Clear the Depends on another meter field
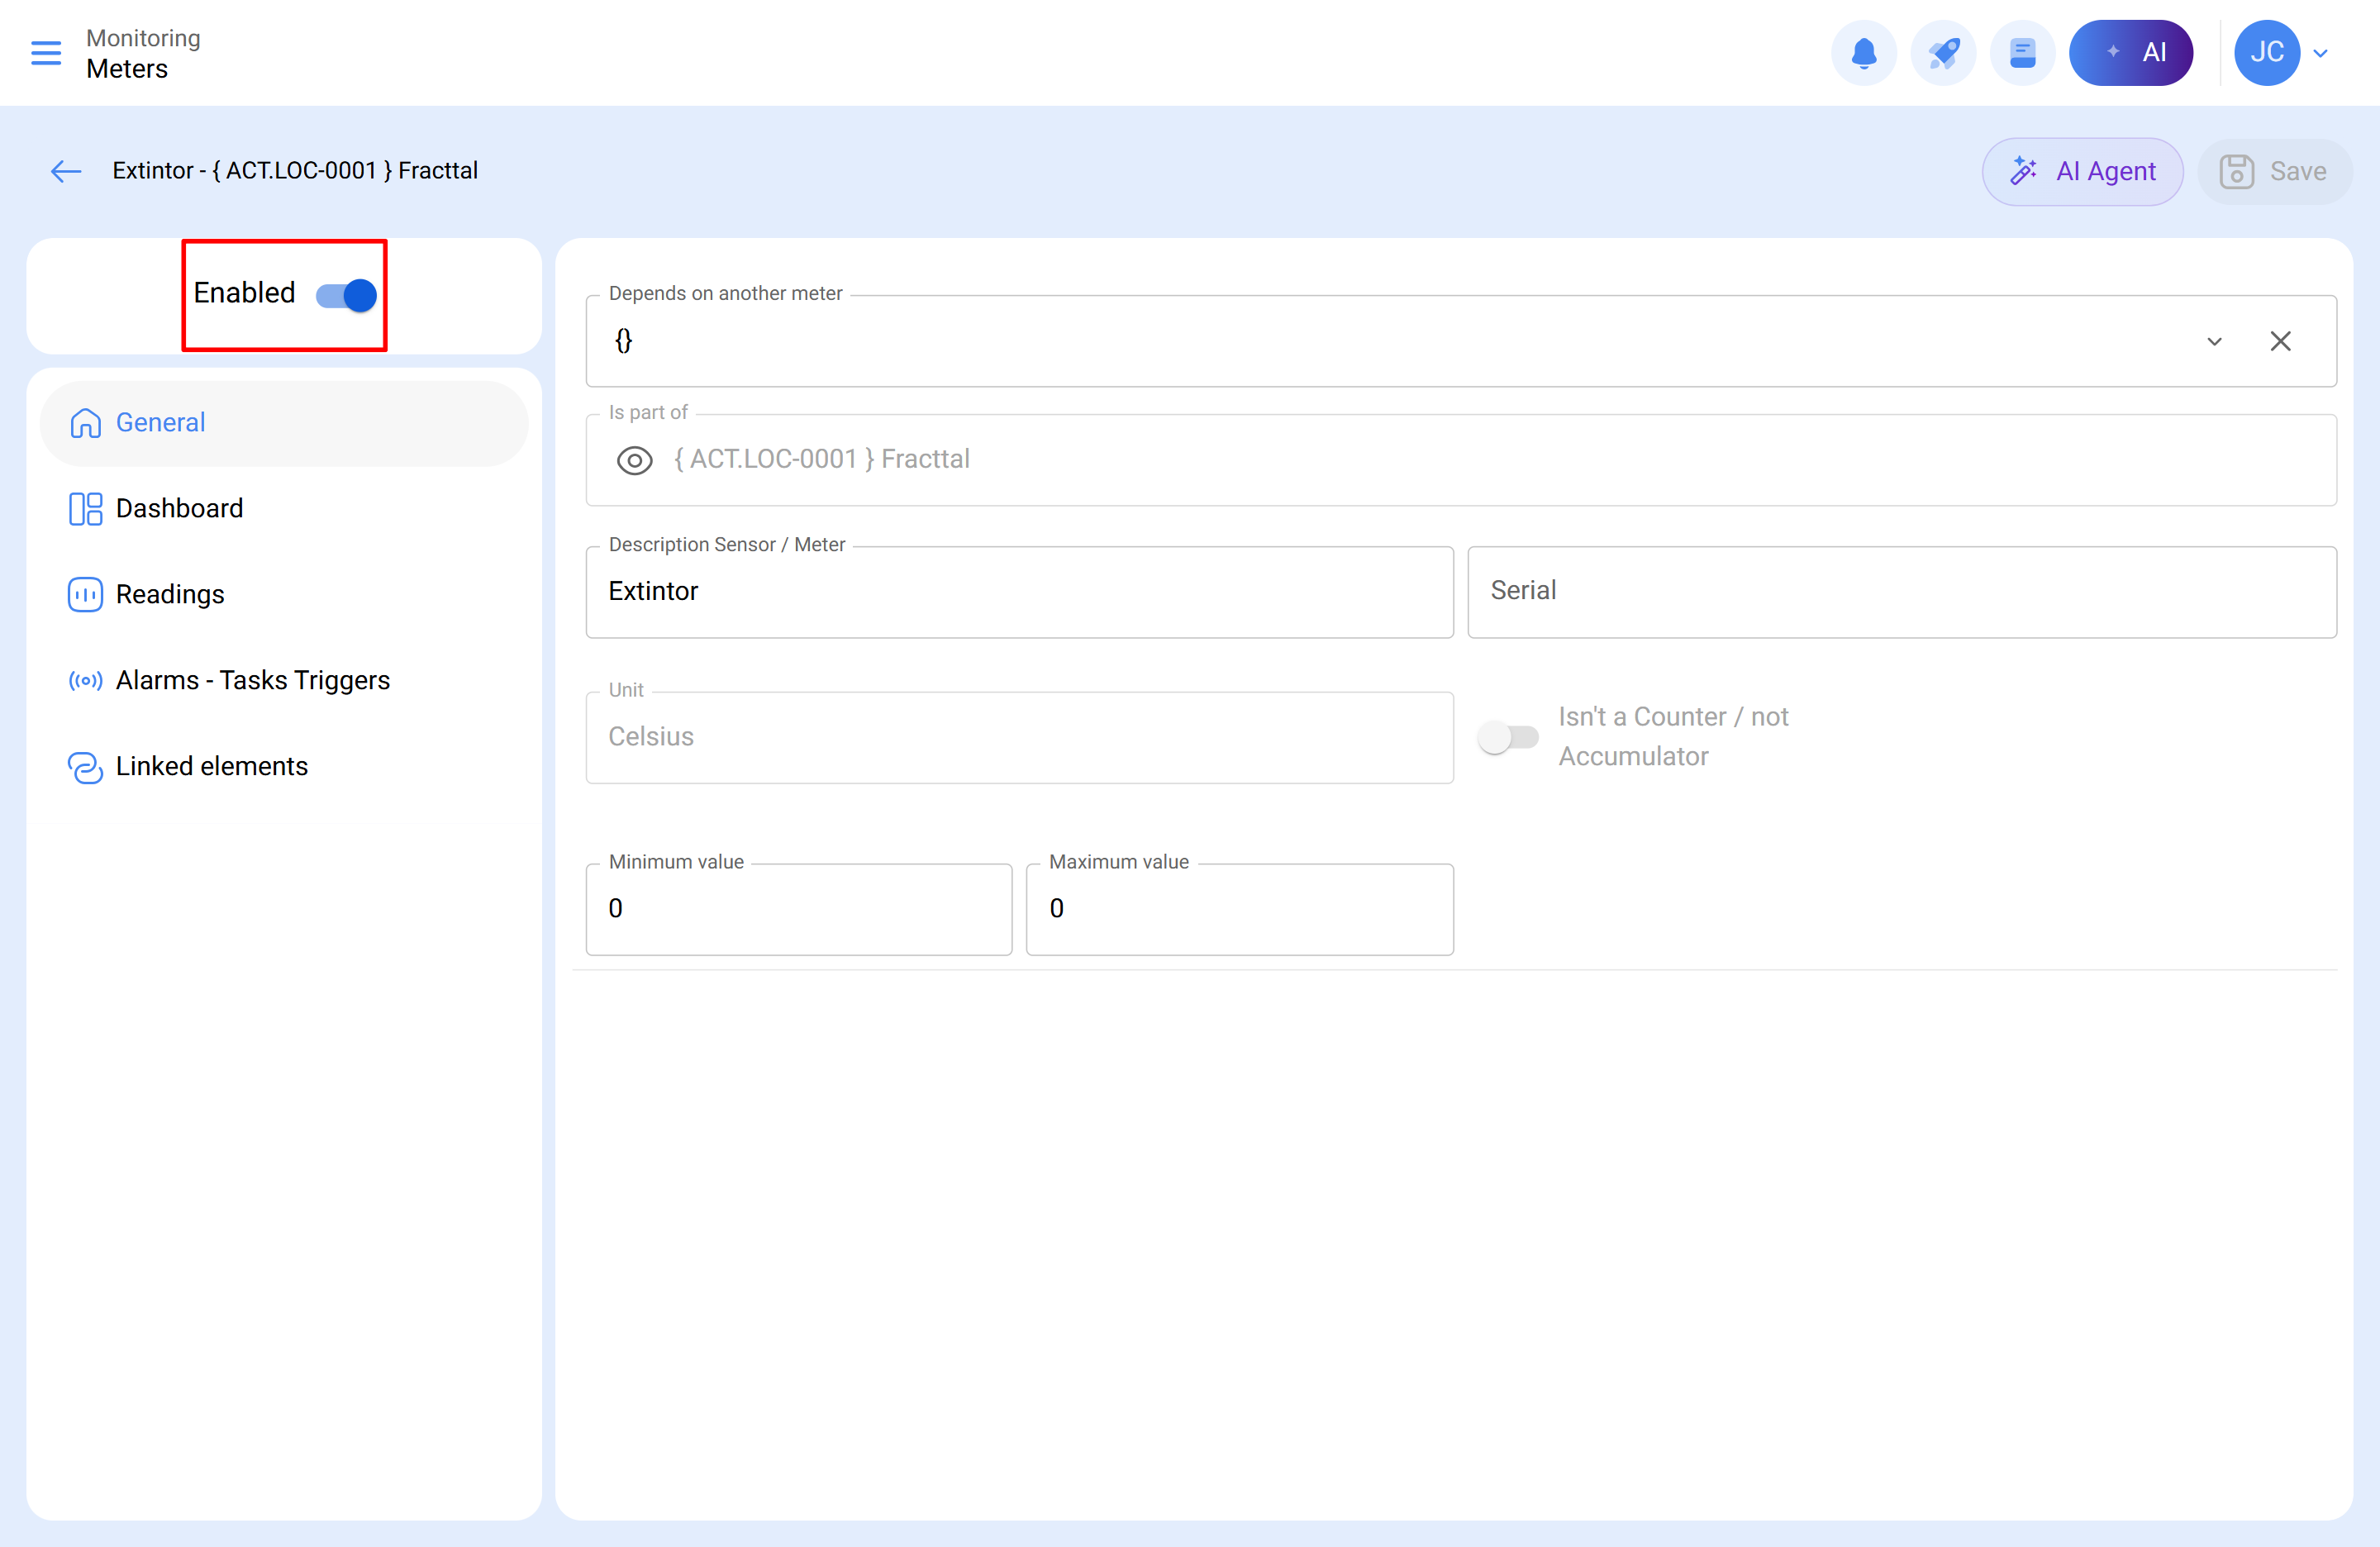 click(x=2280, y=341)
